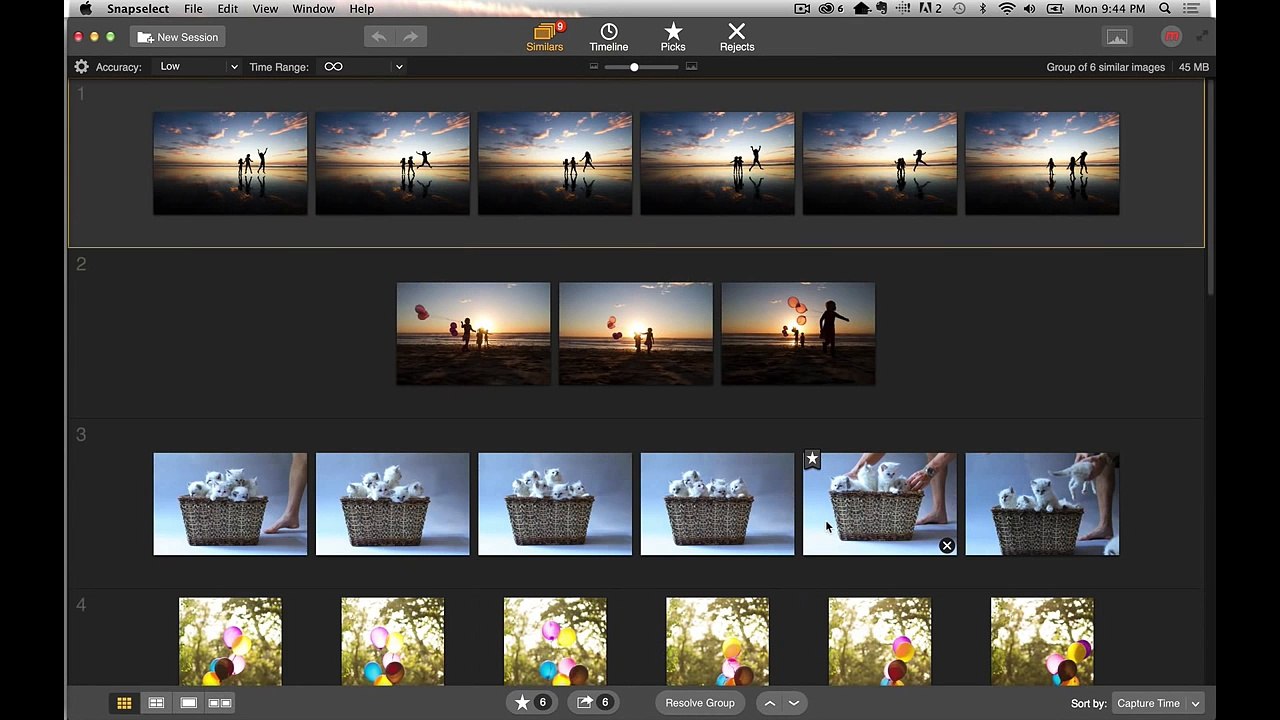
Task: Enter full screen with the arrows icon
Action: click(1201, 37)
